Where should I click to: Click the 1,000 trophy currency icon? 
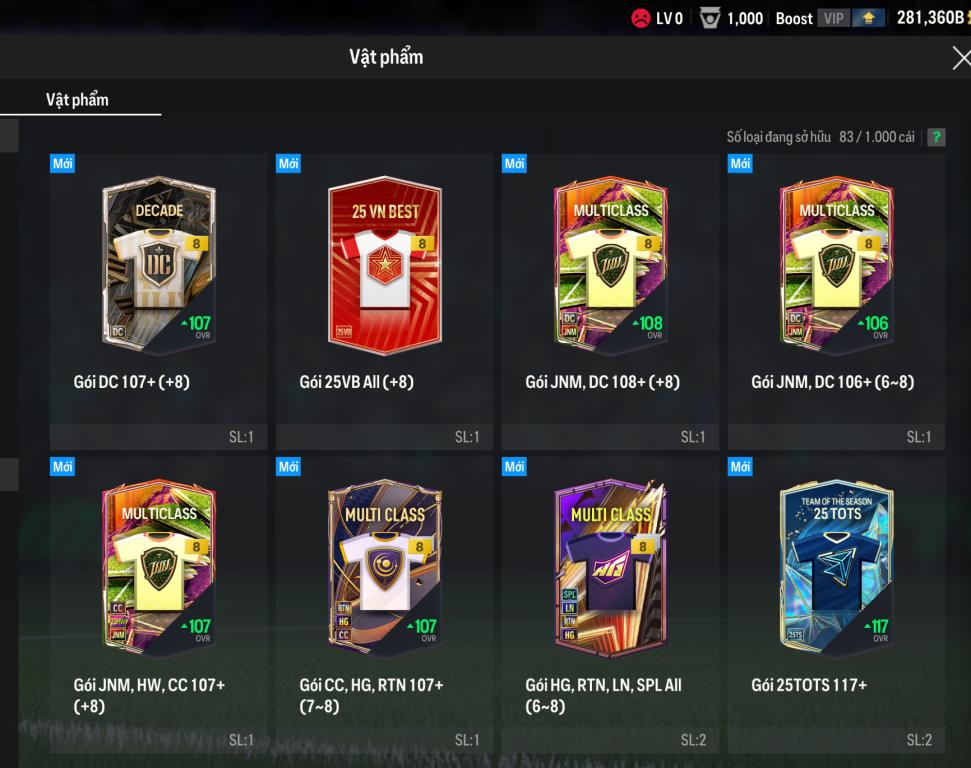[x=710, y=18]
